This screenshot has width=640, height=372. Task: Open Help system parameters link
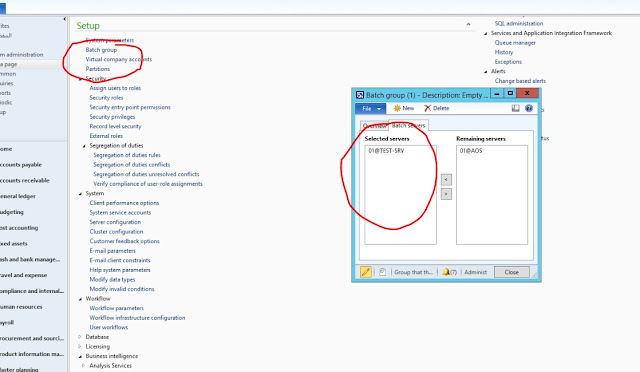coord(120,270)
